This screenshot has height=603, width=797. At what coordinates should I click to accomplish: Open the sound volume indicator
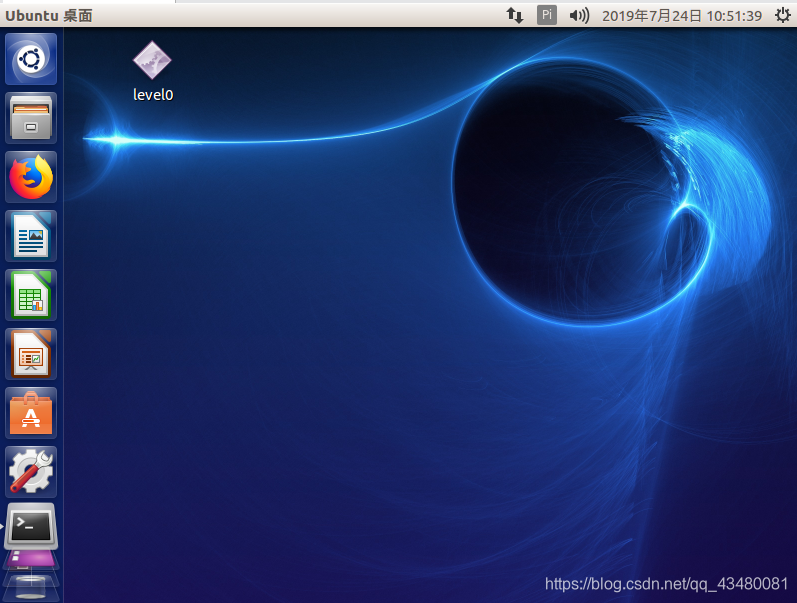point(579,16)
